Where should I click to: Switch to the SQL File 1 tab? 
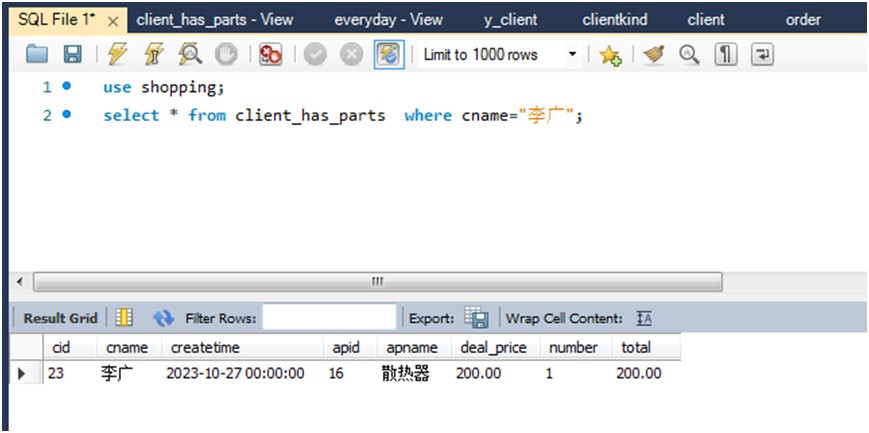(57, 21)
